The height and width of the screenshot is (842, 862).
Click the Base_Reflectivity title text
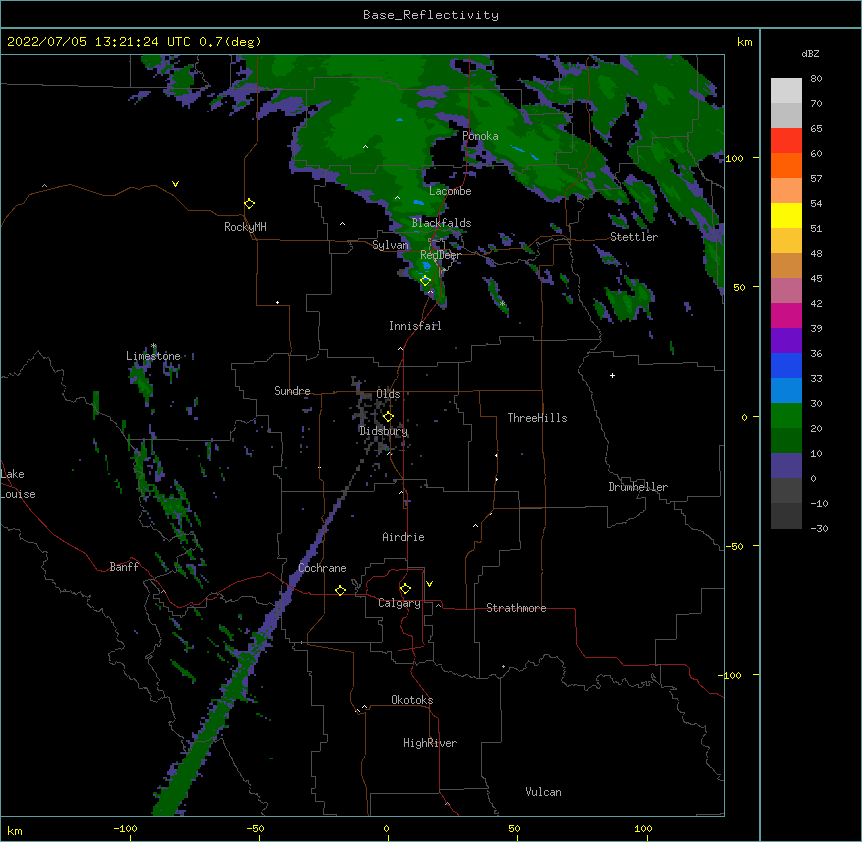pyautogui.click(x=431, y=15)
